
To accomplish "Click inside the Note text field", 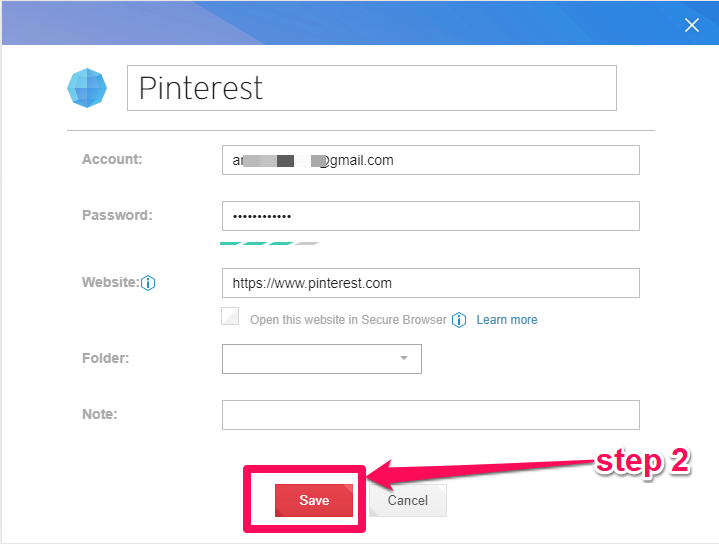I will pos(431,415).
